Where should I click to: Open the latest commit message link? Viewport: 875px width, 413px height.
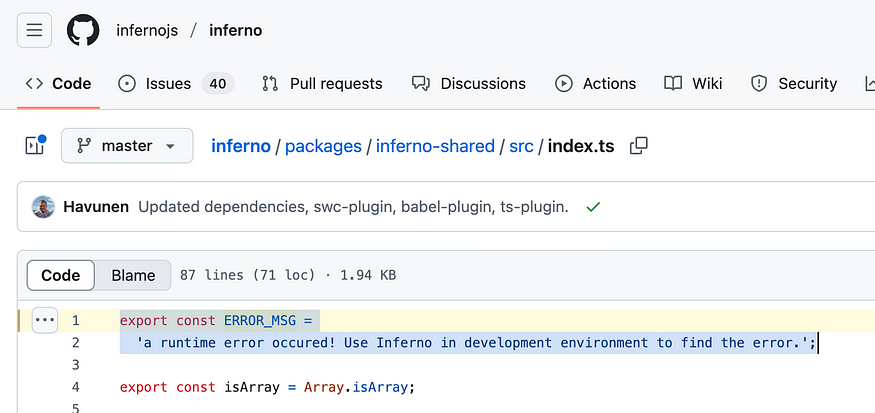pyautogui.click(x=353, y=207)
